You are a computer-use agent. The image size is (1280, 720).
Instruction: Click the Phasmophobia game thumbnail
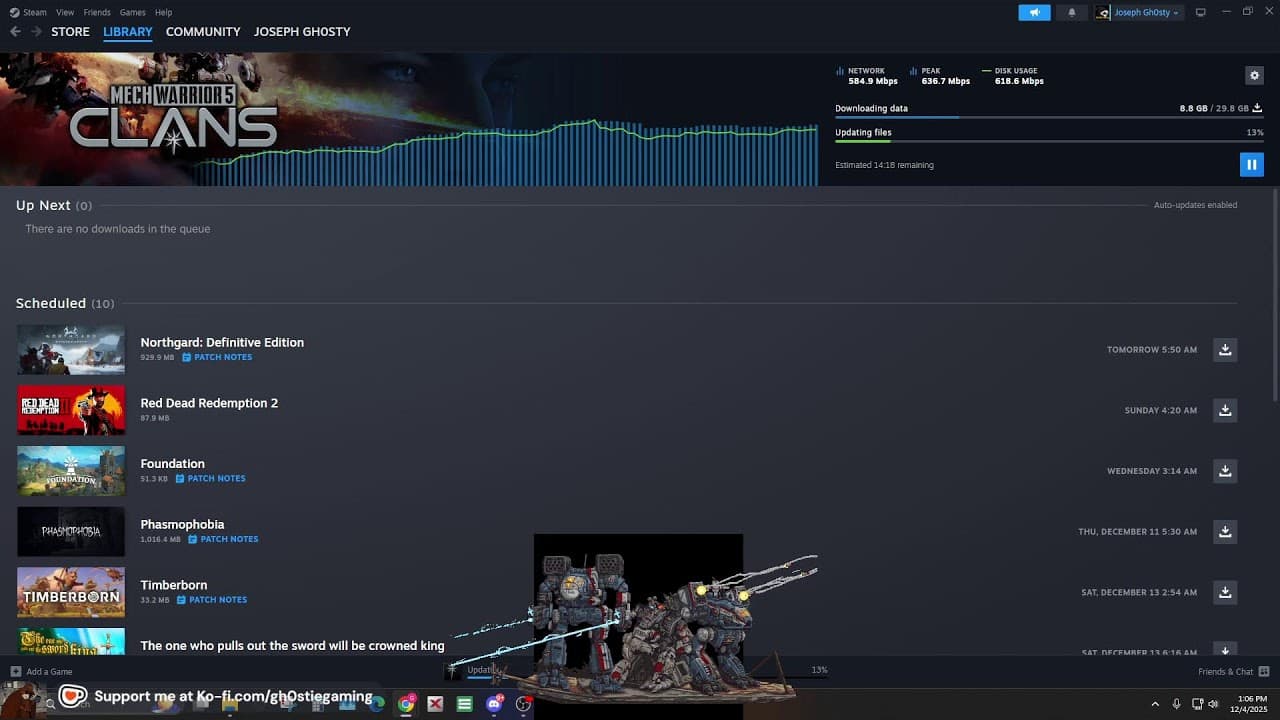point(71,531)
